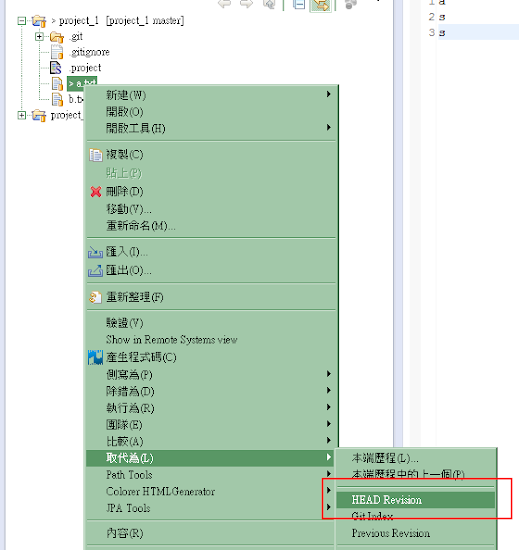Click the gray circles icon in the explorer toolbar
The image size is (519, 550).
pyautogui.click(x=350, y=4)
